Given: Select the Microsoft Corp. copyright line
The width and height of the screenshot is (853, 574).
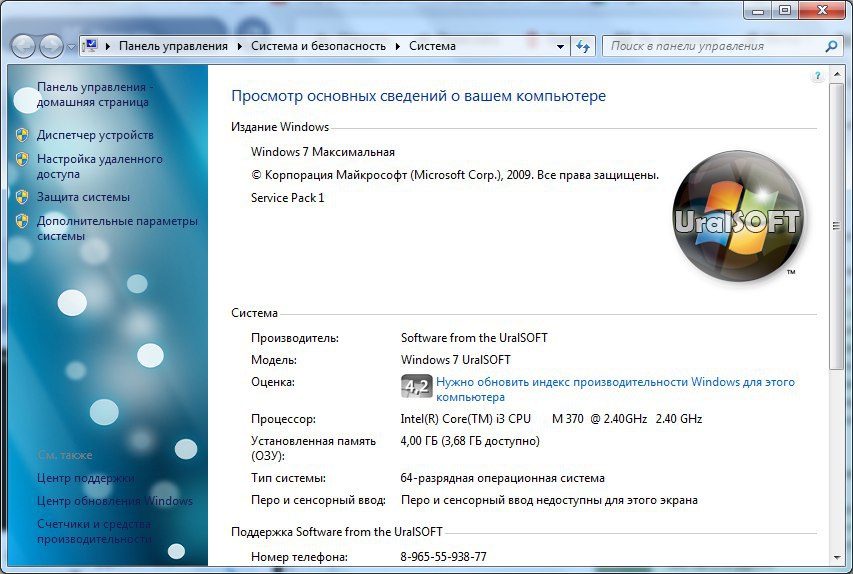Looking at the screenshot, I should tap(455, 175).
